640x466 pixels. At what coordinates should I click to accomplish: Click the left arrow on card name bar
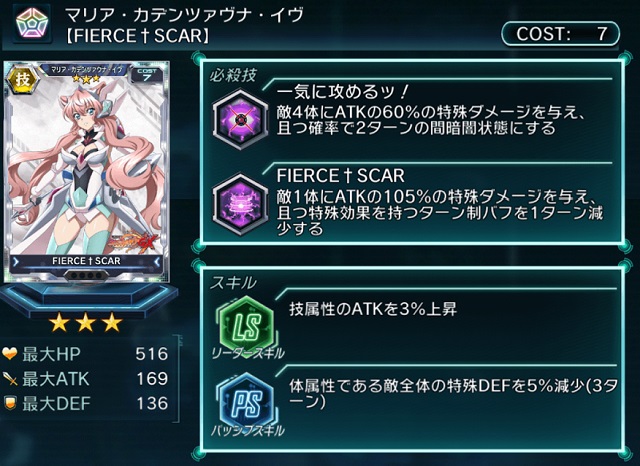16,261
